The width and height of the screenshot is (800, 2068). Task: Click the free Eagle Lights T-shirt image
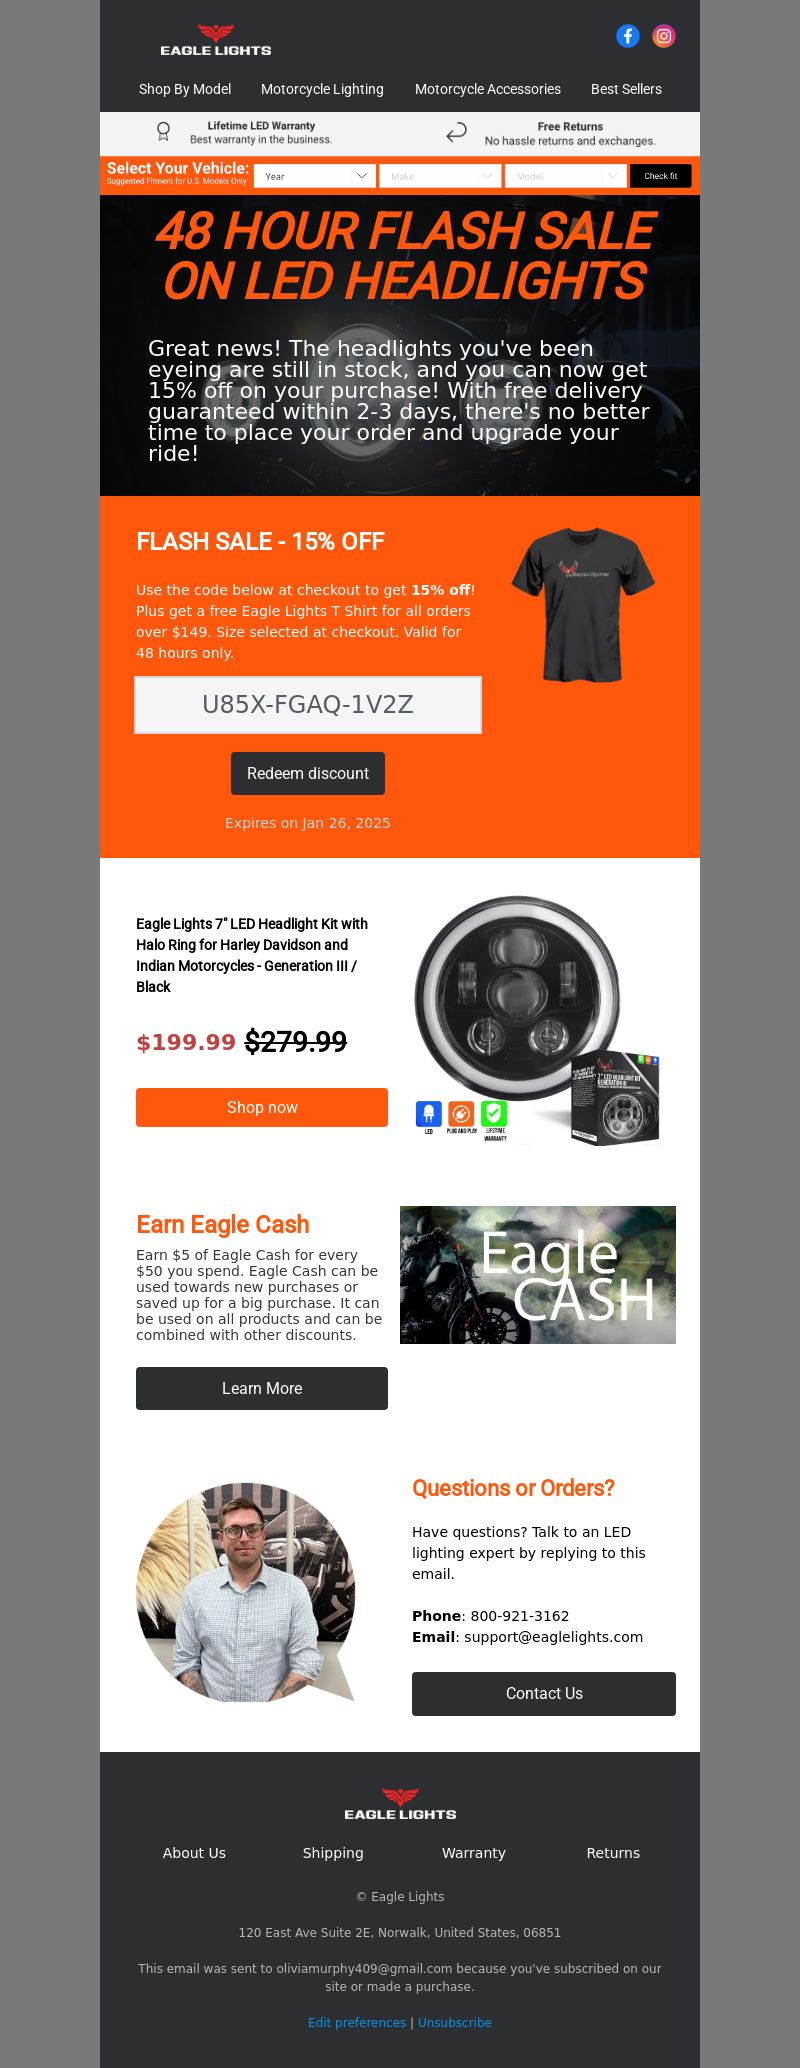pos(582,606)
